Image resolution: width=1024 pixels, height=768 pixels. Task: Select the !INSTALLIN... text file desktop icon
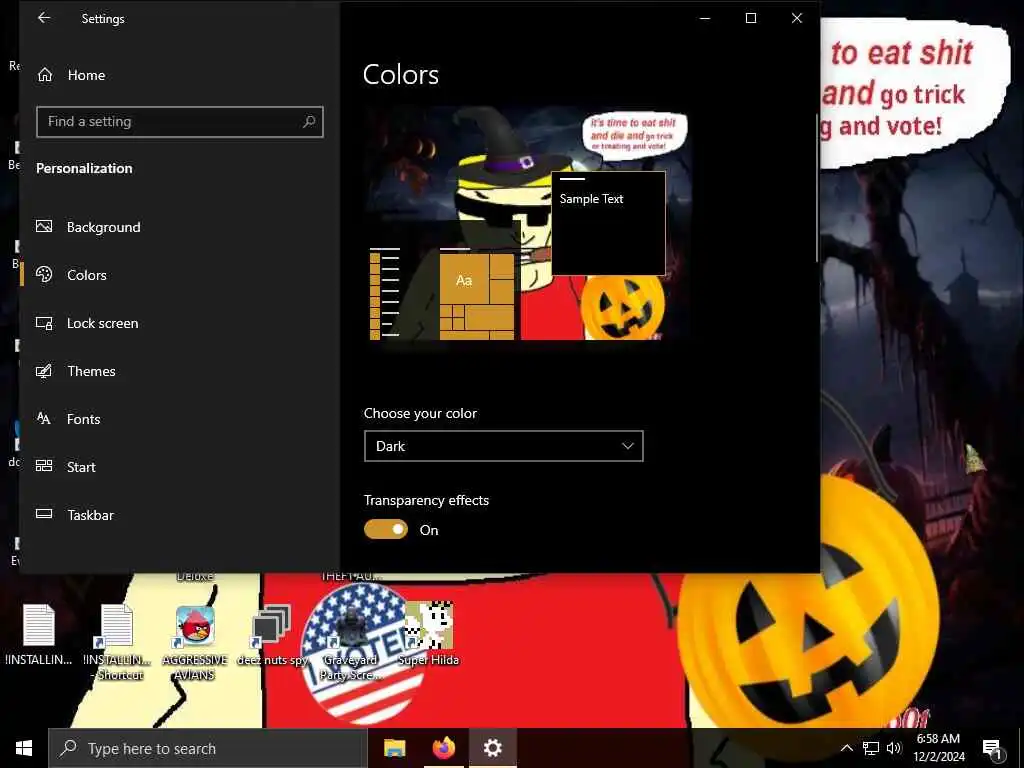tap(39, 635)
